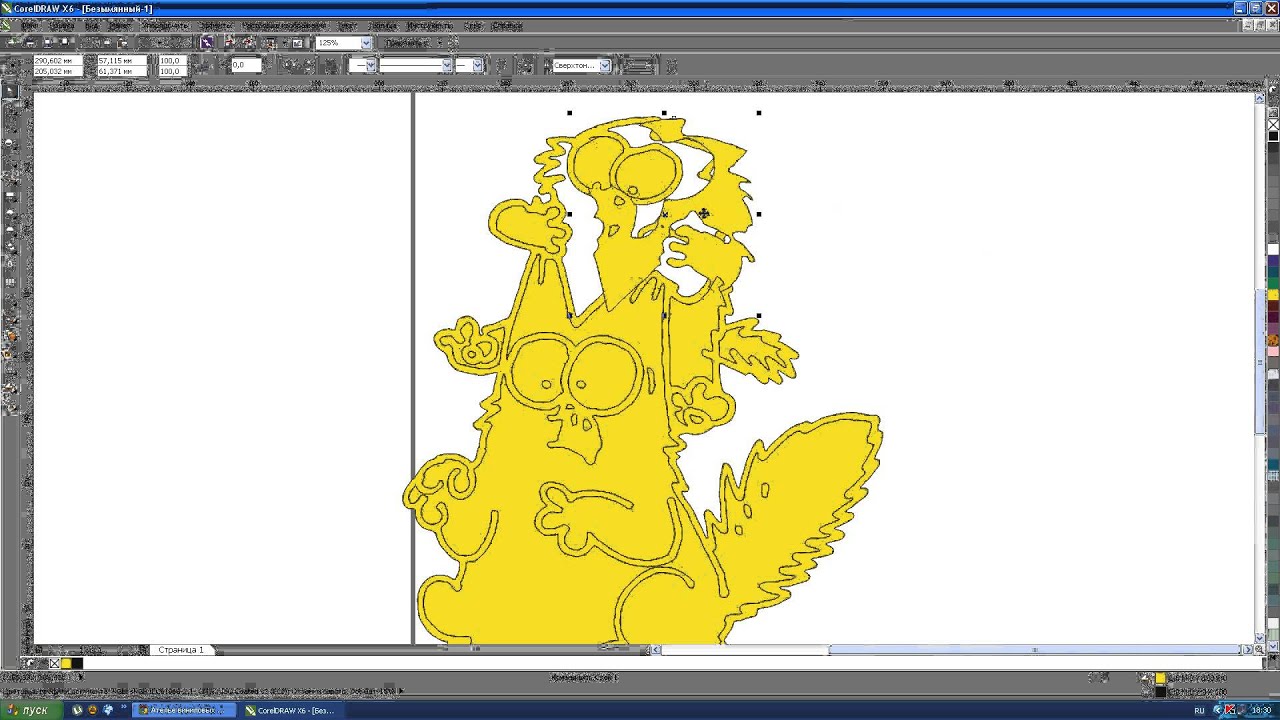Pick black swatch in document palette
The width and height of the screenshot is (1280, 720).
pyautogui.click(x=77, y=663)
